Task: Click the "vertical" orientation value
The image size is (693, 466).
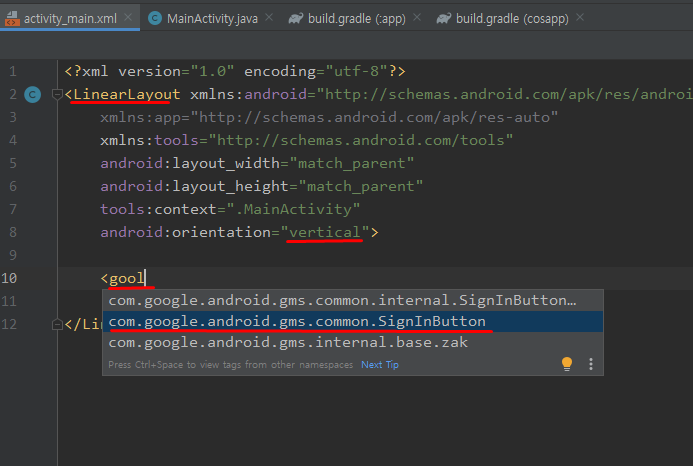Action: click(324, 232)
